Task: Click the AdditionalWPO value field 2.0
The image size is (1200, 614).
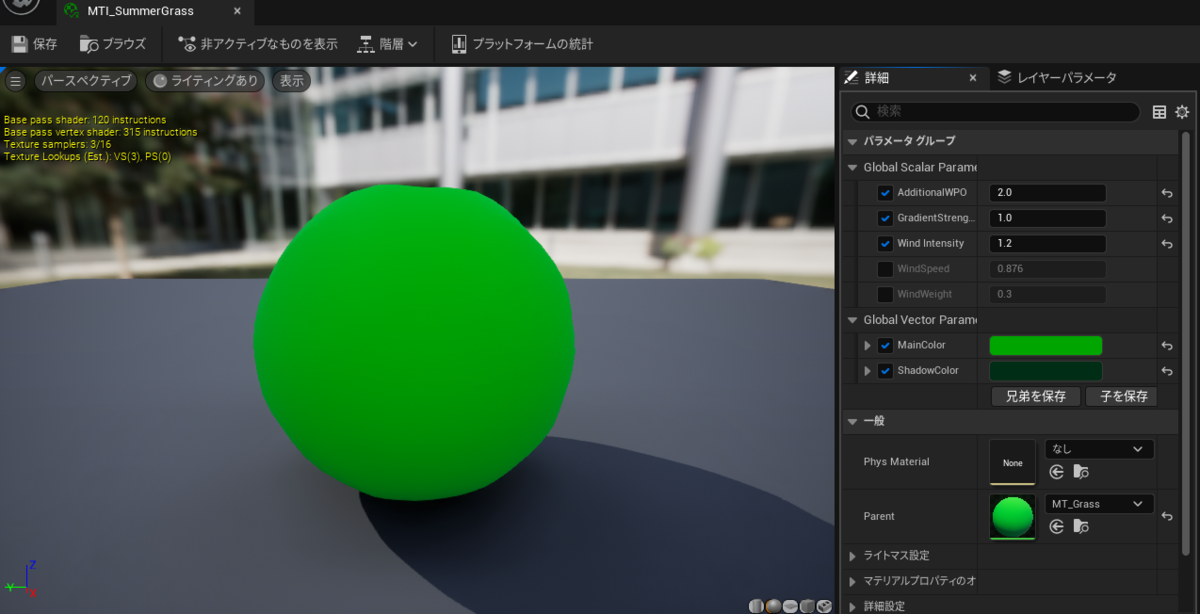Action: [x=1047, y=193]
